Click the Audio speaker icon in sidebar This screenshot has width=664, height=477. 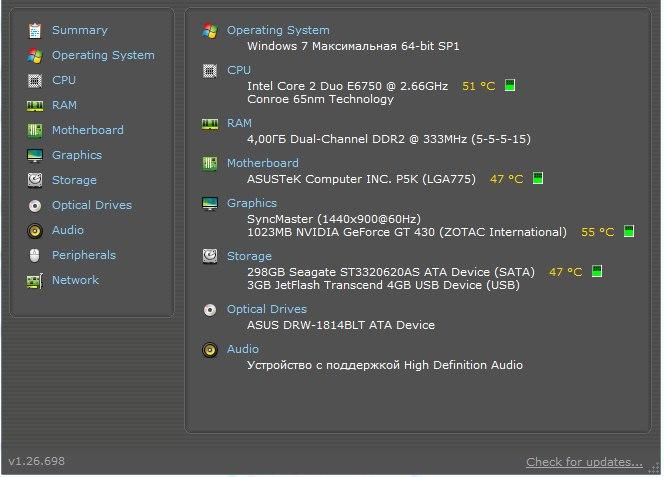coord(35,230)
